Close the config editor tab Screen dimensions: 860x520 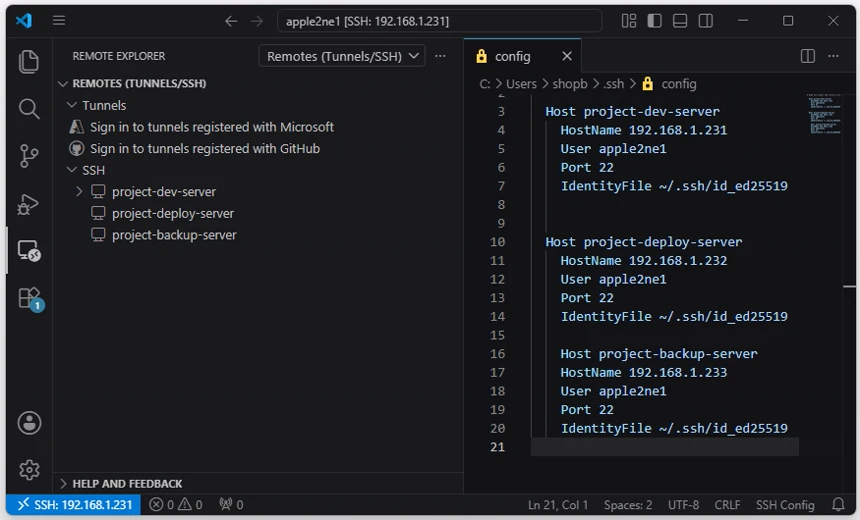click(x=567, y=56)
